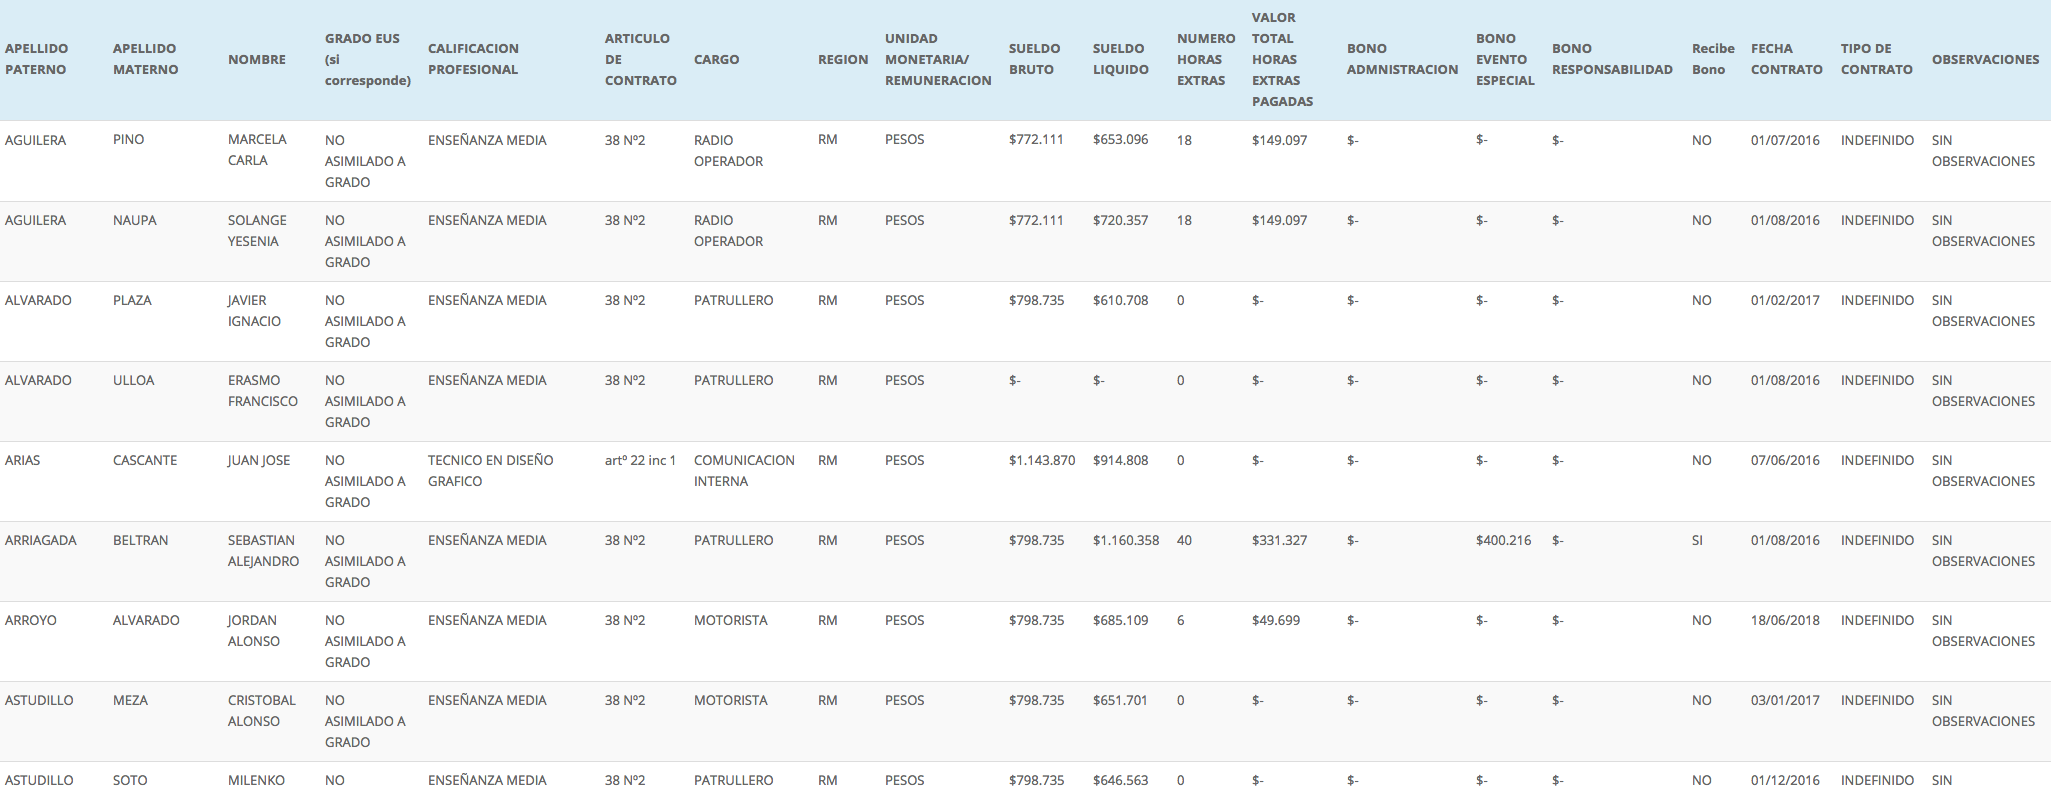
Task: Click the UNIDAD MONETARIA/REMUNERACION header
Action: coord(938,59)
